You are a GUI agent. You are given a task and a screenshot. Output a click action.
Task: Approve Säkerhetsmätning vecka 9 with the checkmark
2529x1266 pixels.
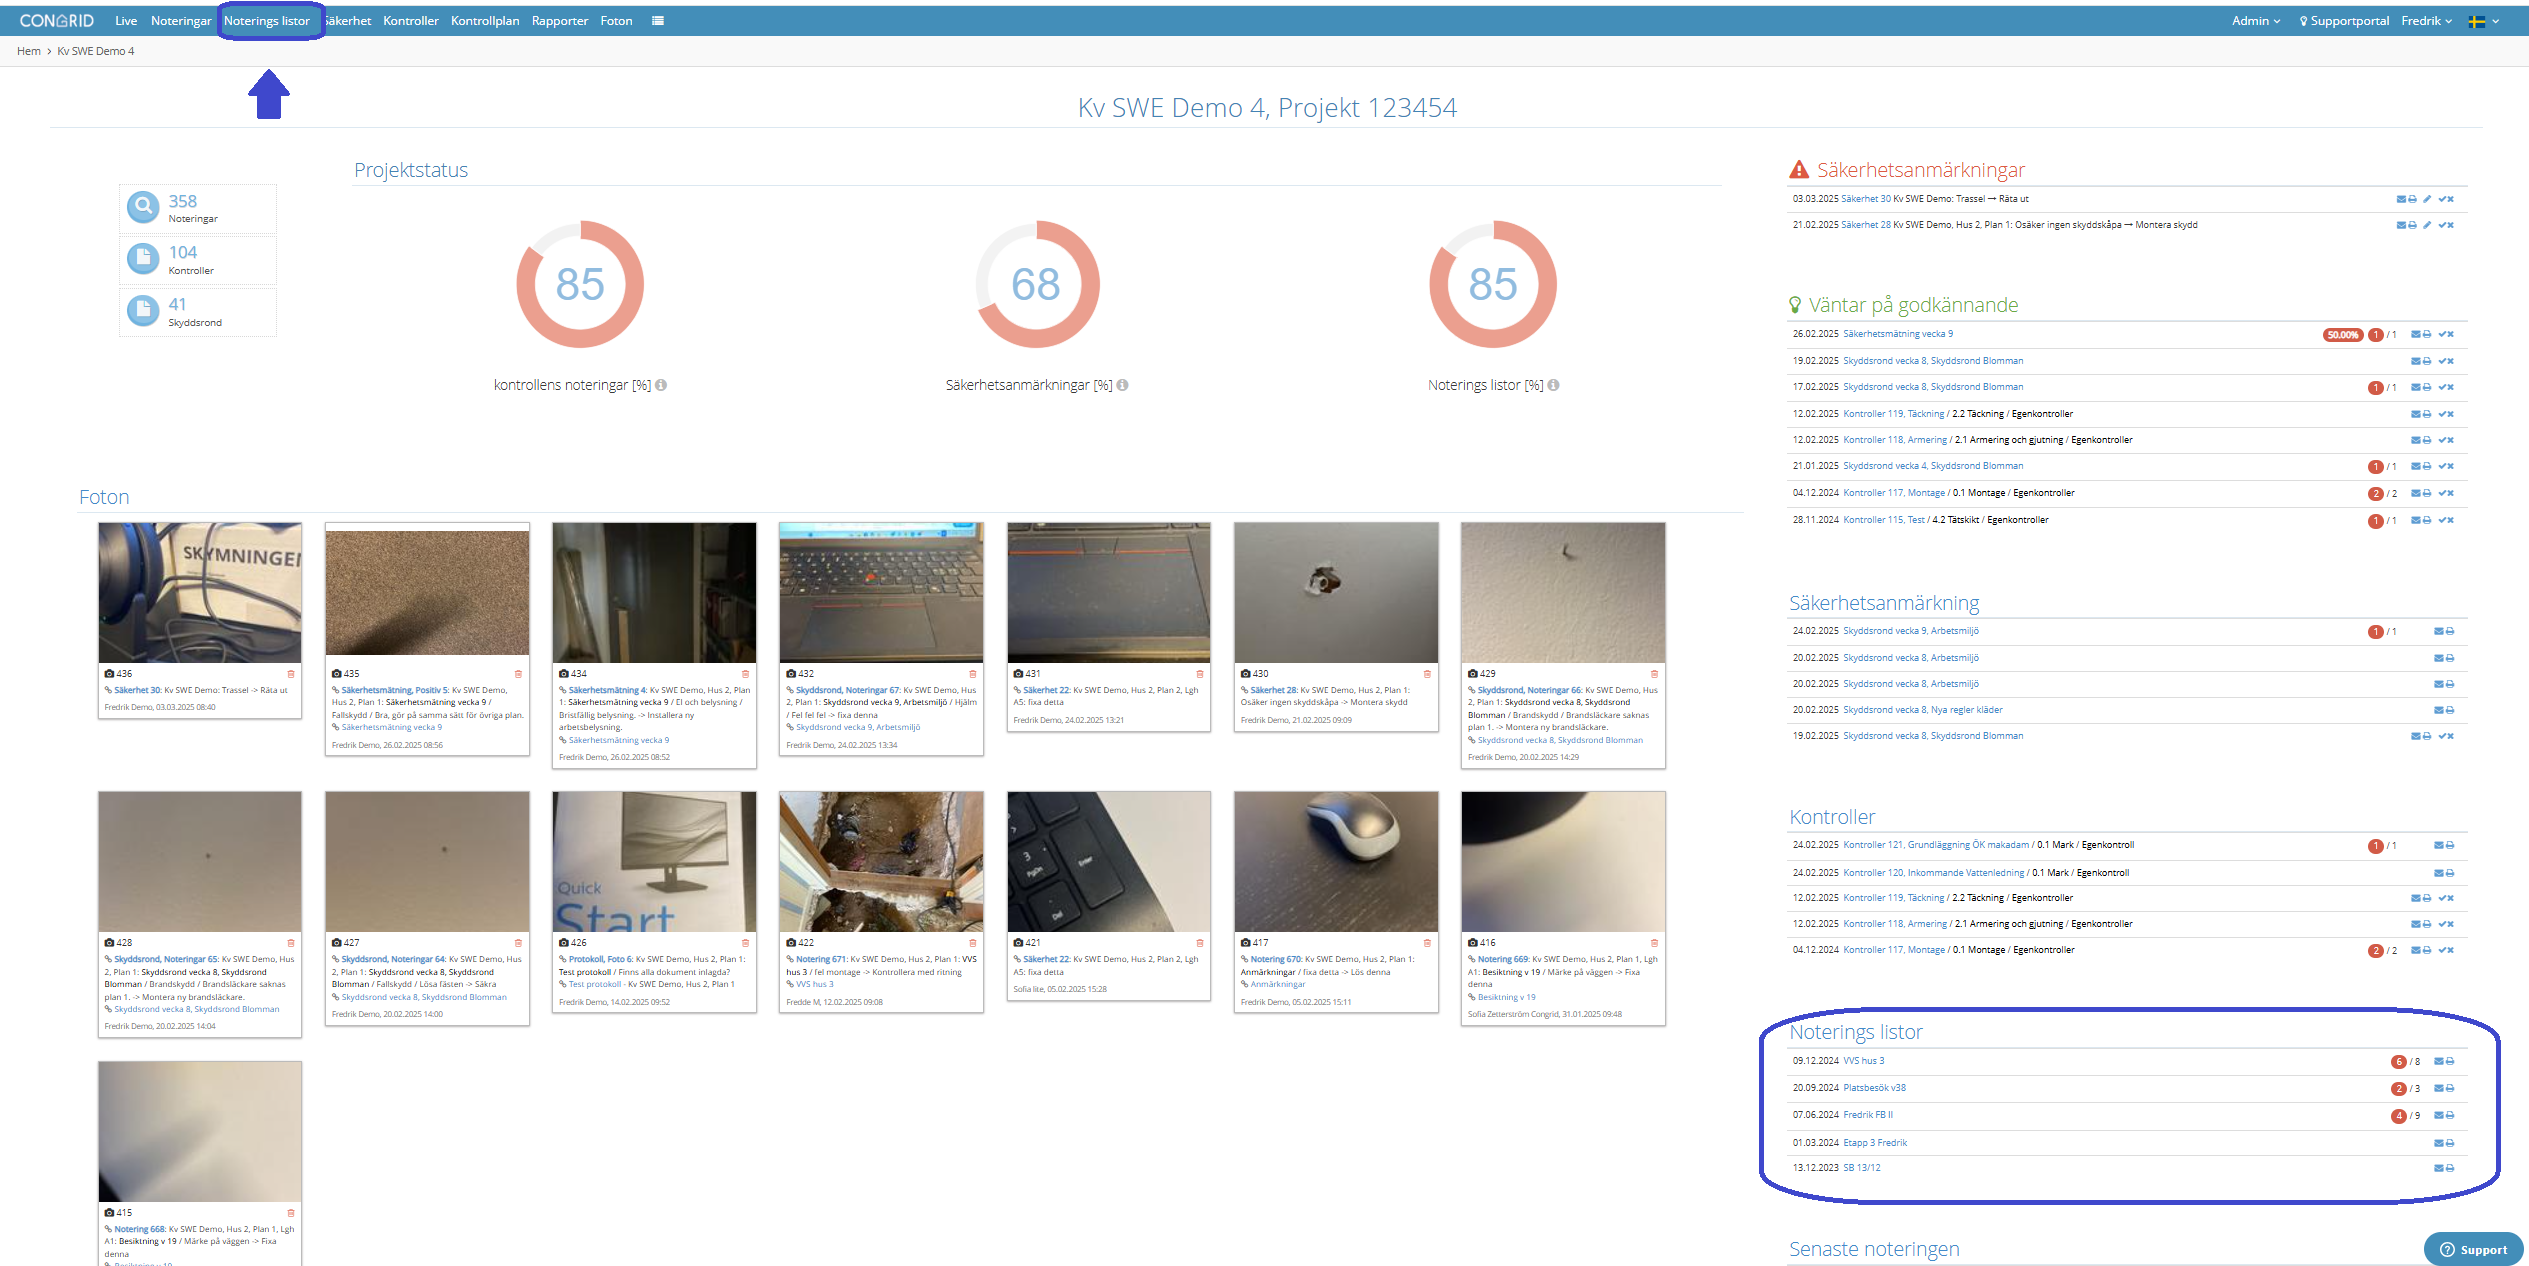tap(2442, 334)
